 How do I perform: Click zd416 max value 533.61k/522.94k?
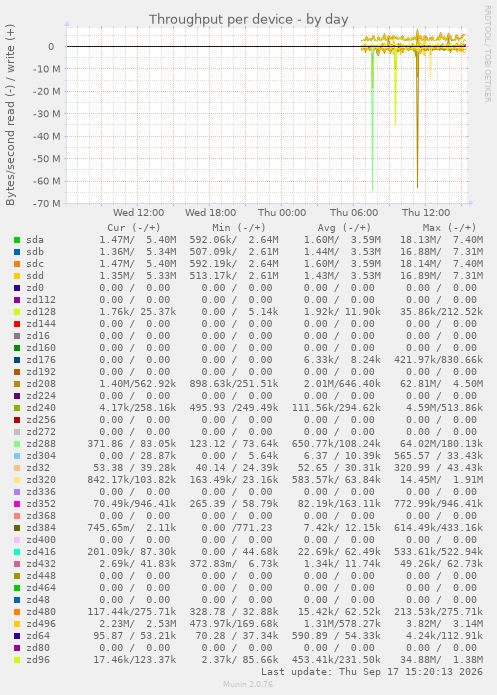[x=438, y=552]
